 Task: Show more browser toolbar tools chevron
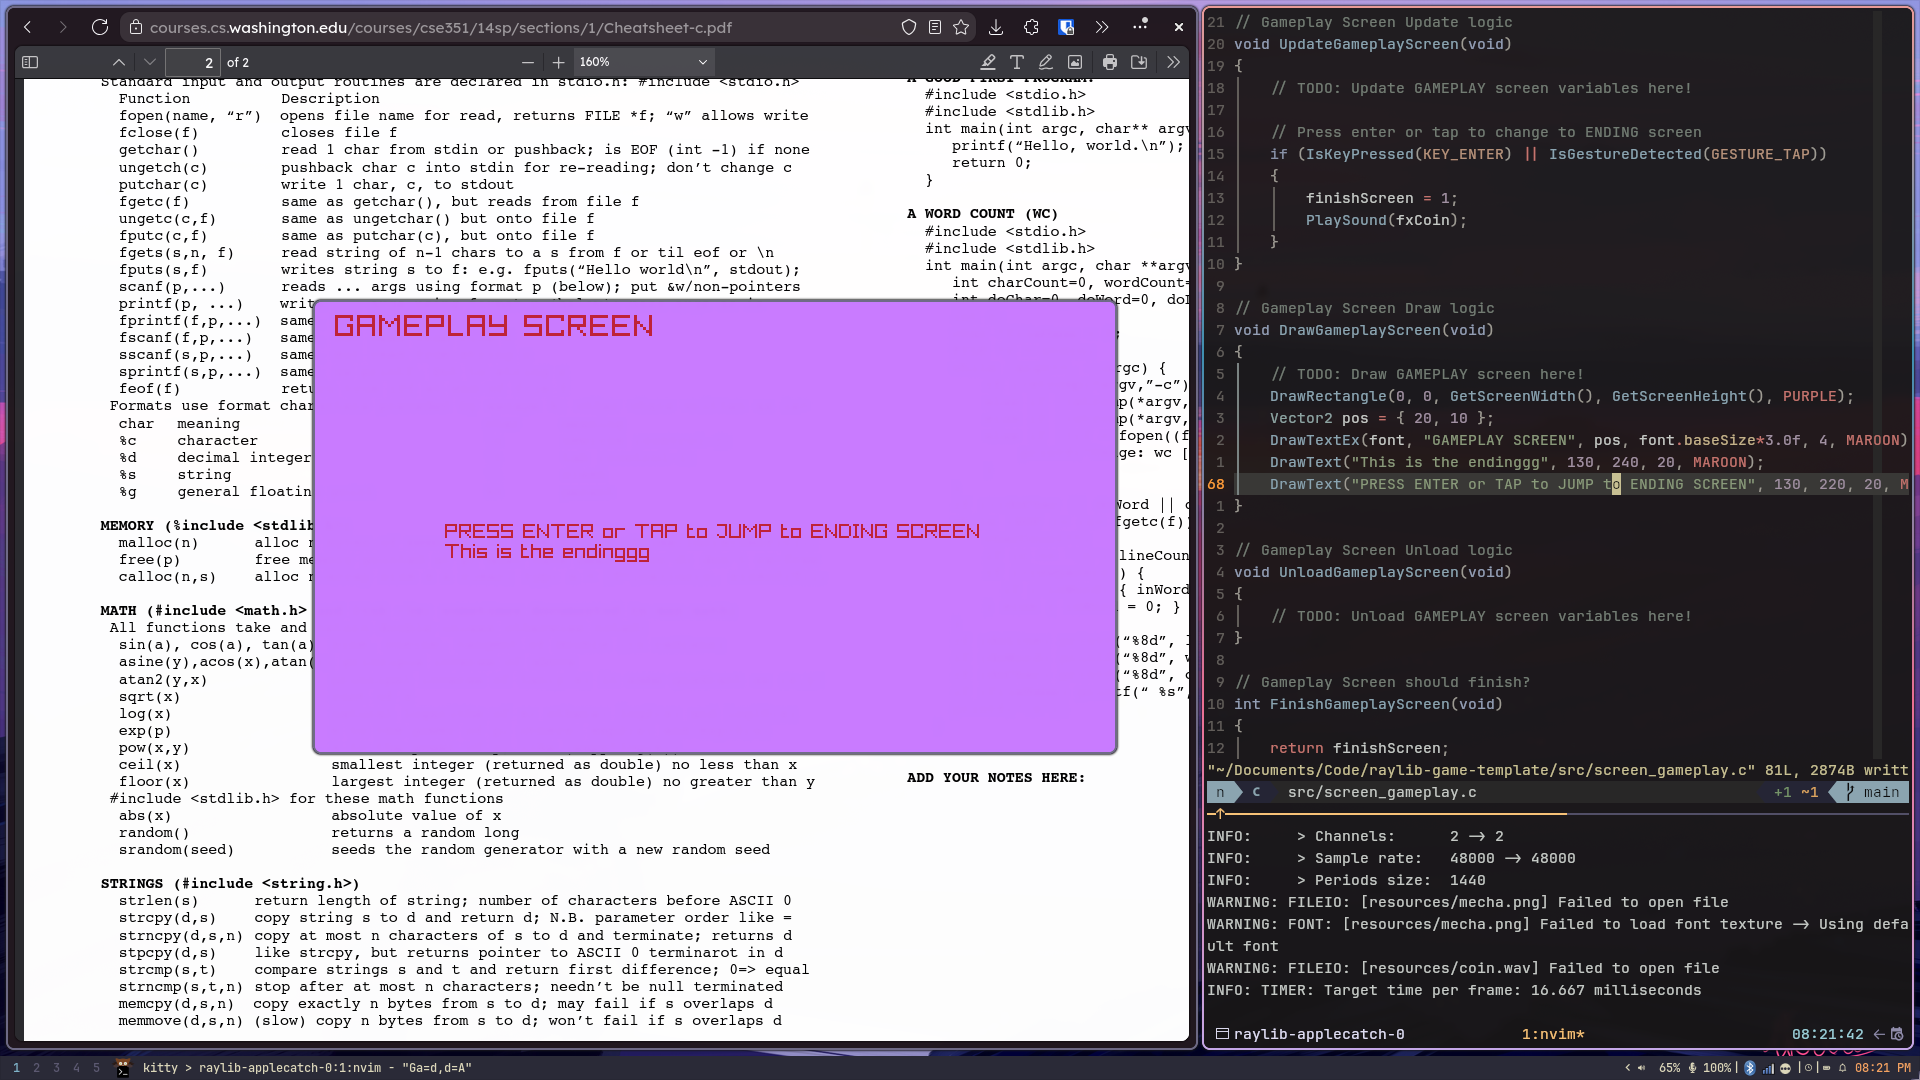[1101, 27]
